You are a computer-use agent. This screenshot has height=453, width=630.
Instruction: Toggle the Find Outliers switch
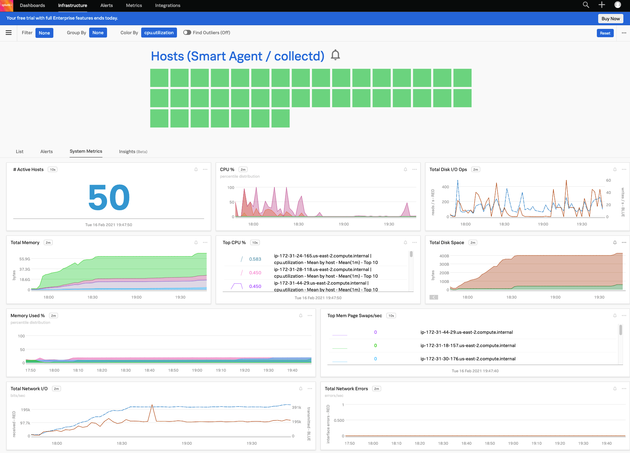[187, 33]
